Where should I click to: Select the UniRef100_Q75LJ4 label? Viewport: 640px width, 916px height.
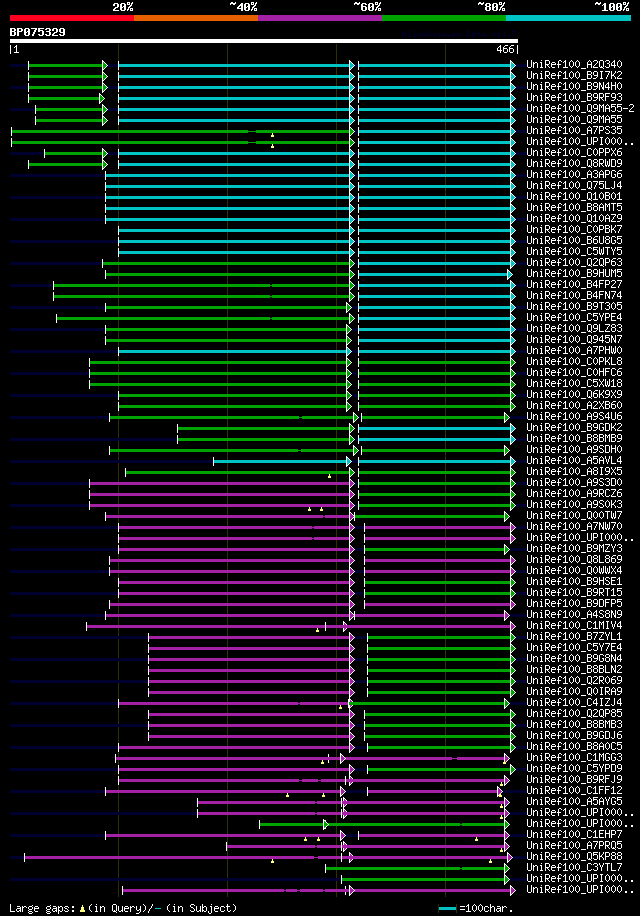pos(574,186)
